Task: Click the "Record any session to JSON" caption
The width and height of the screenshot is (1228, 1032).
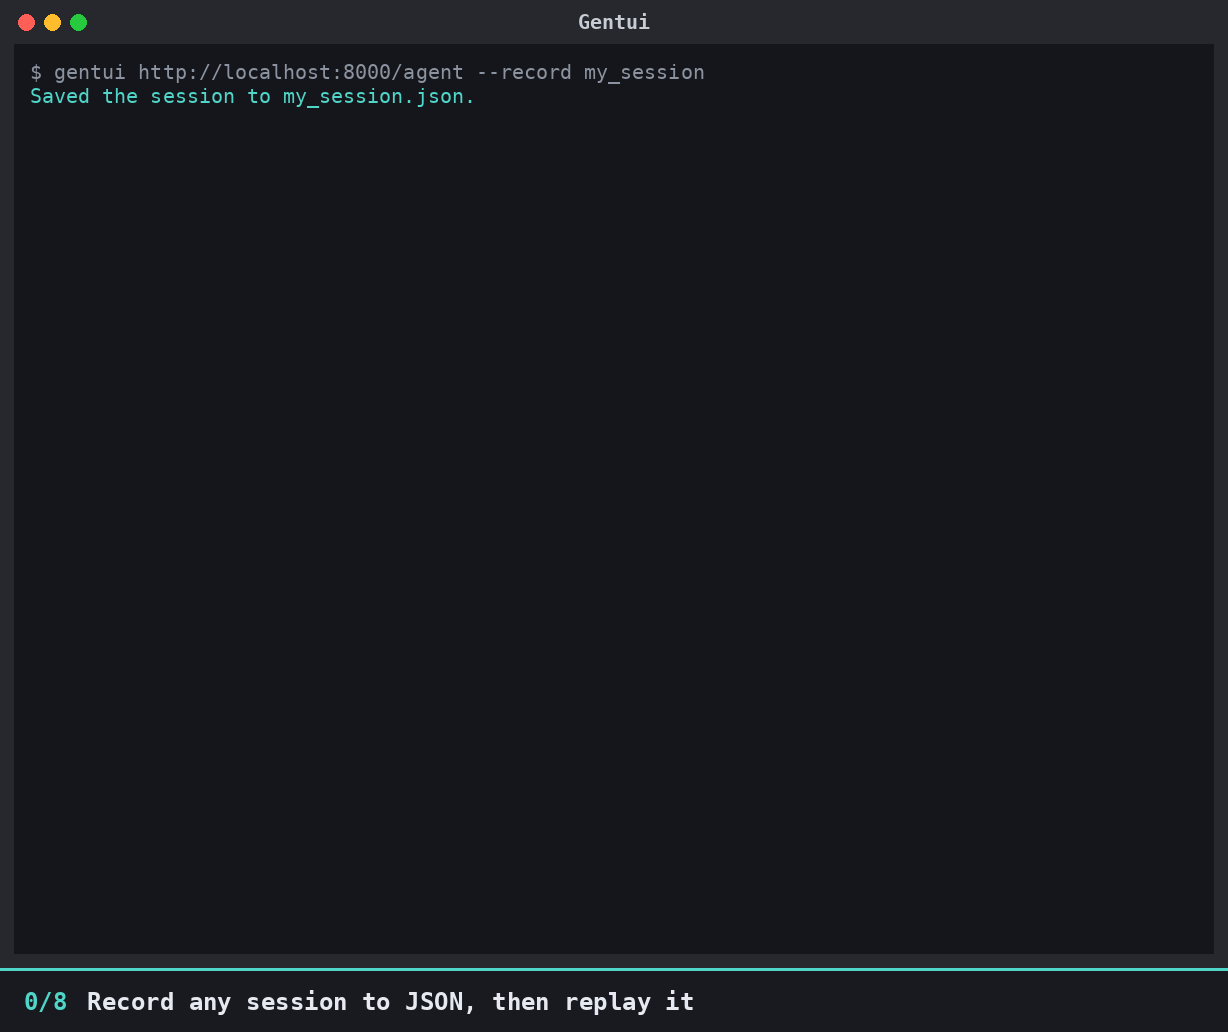Action: click(391, 1001)
